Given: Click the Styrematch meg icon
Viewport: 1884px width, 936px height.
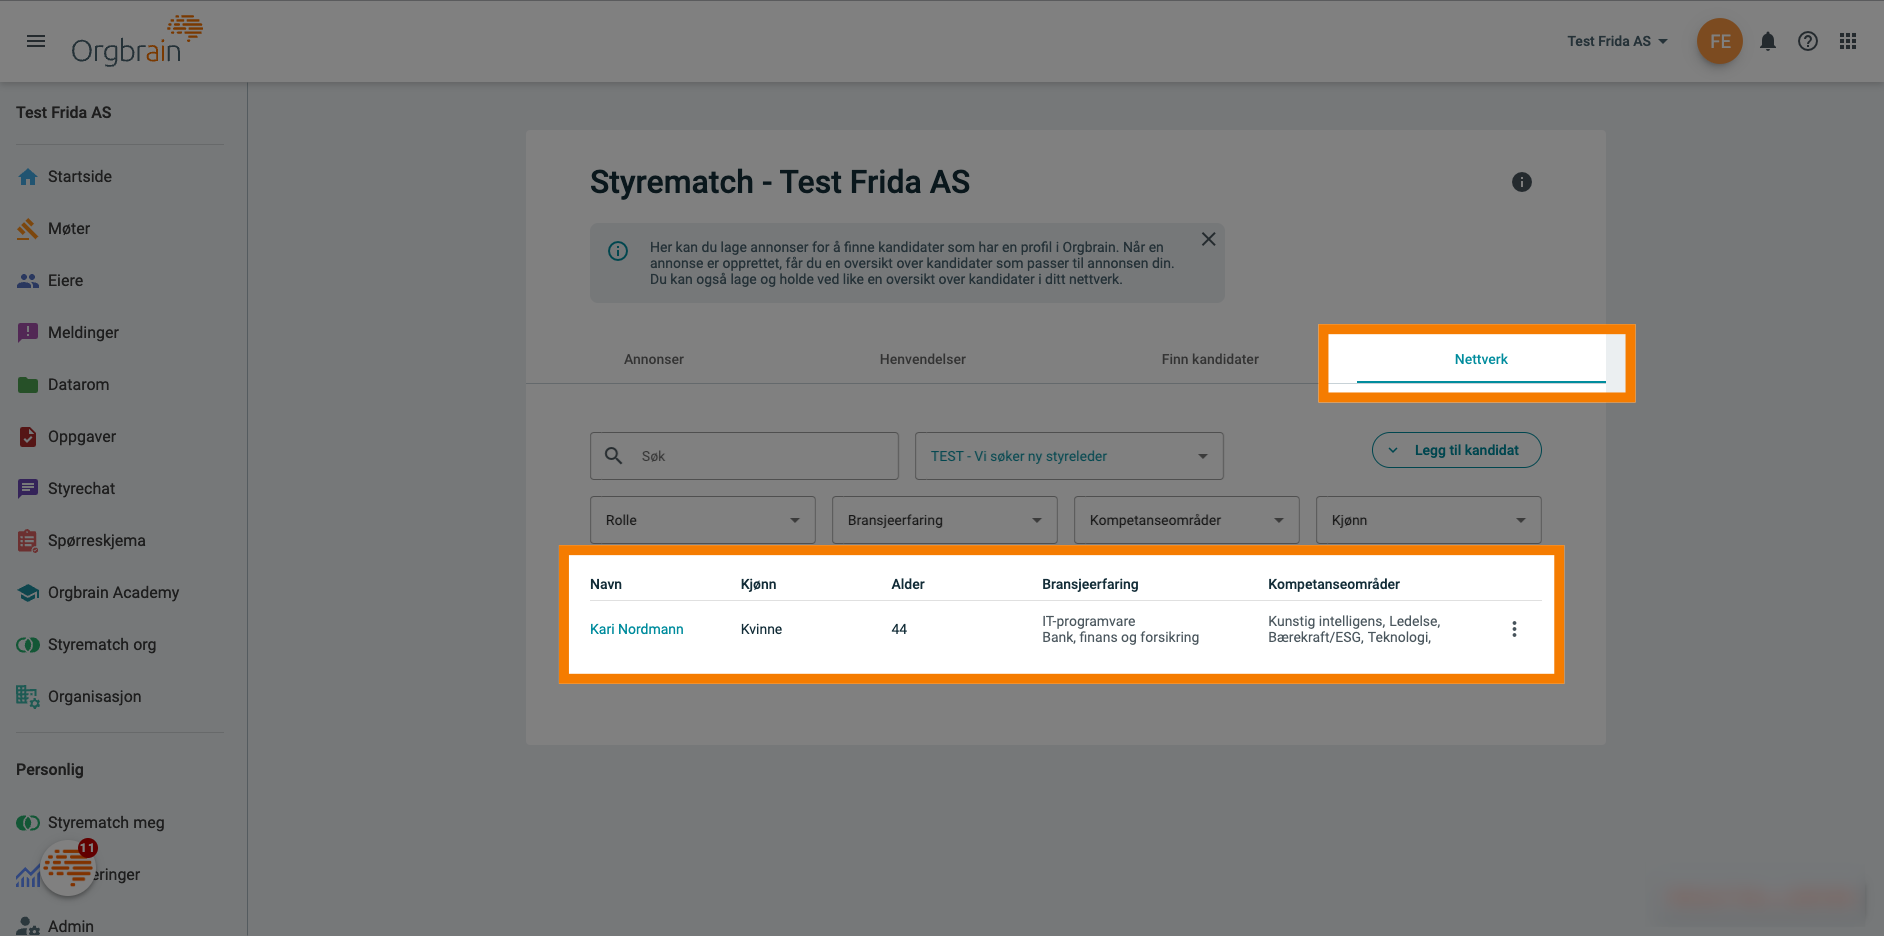Looking at the screenshot, I should pos(28,823).
